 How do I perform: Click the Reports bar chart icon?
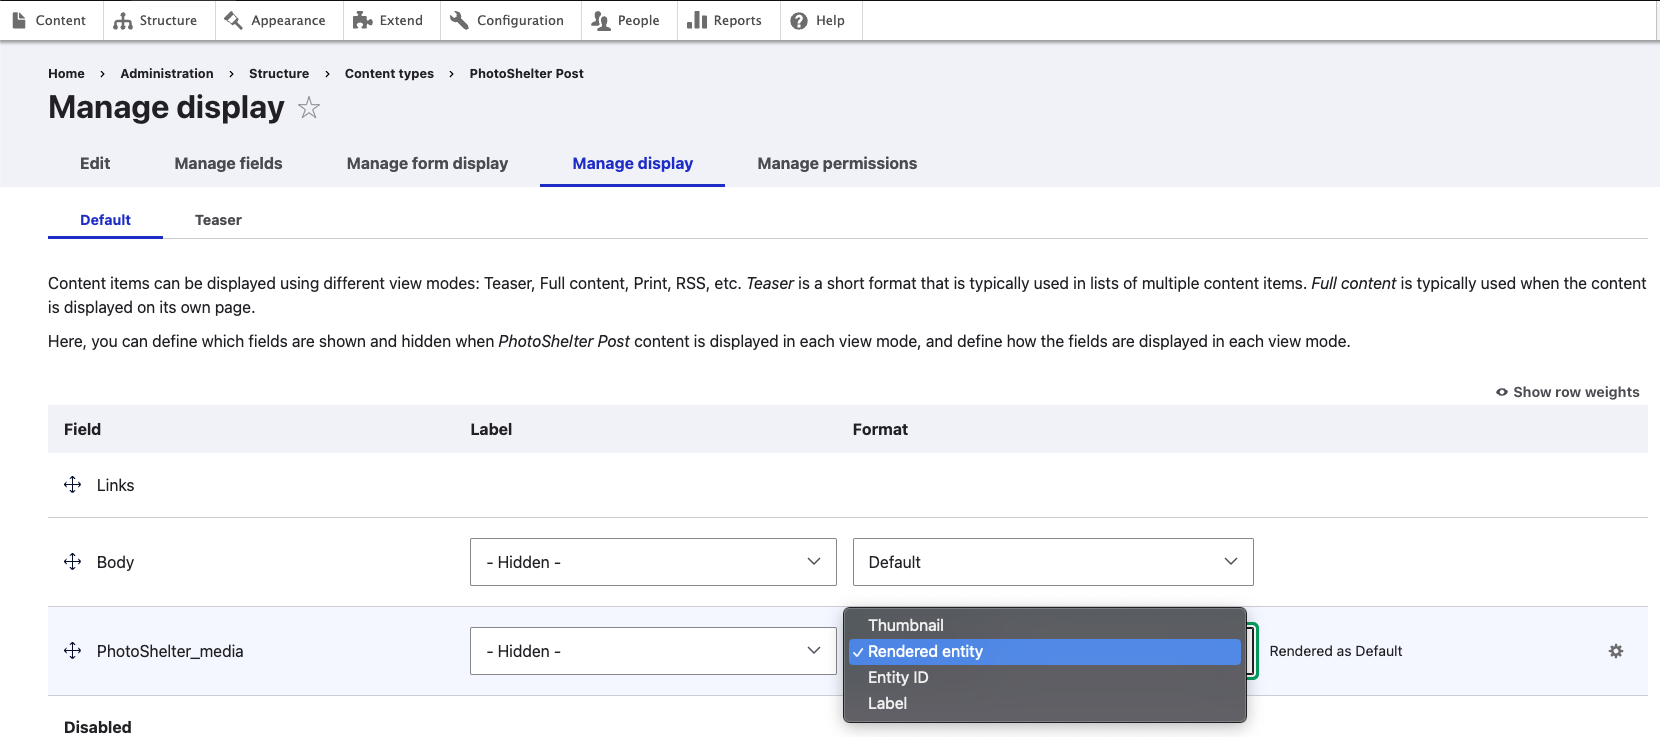(697, 20)
